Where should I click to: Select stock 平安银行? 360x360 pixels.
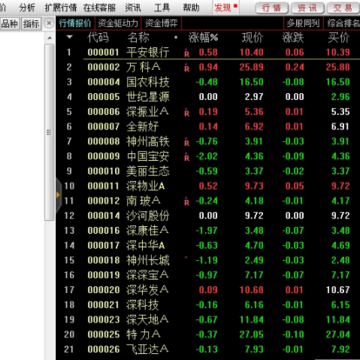(148, 52)
